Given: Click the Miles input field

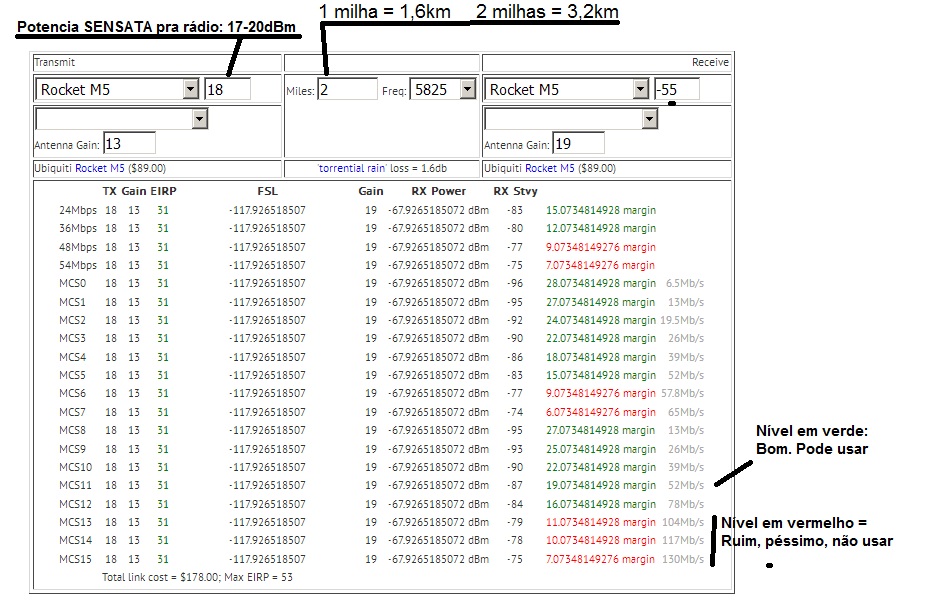Looking at the screenshot, I should pos(347,90).
